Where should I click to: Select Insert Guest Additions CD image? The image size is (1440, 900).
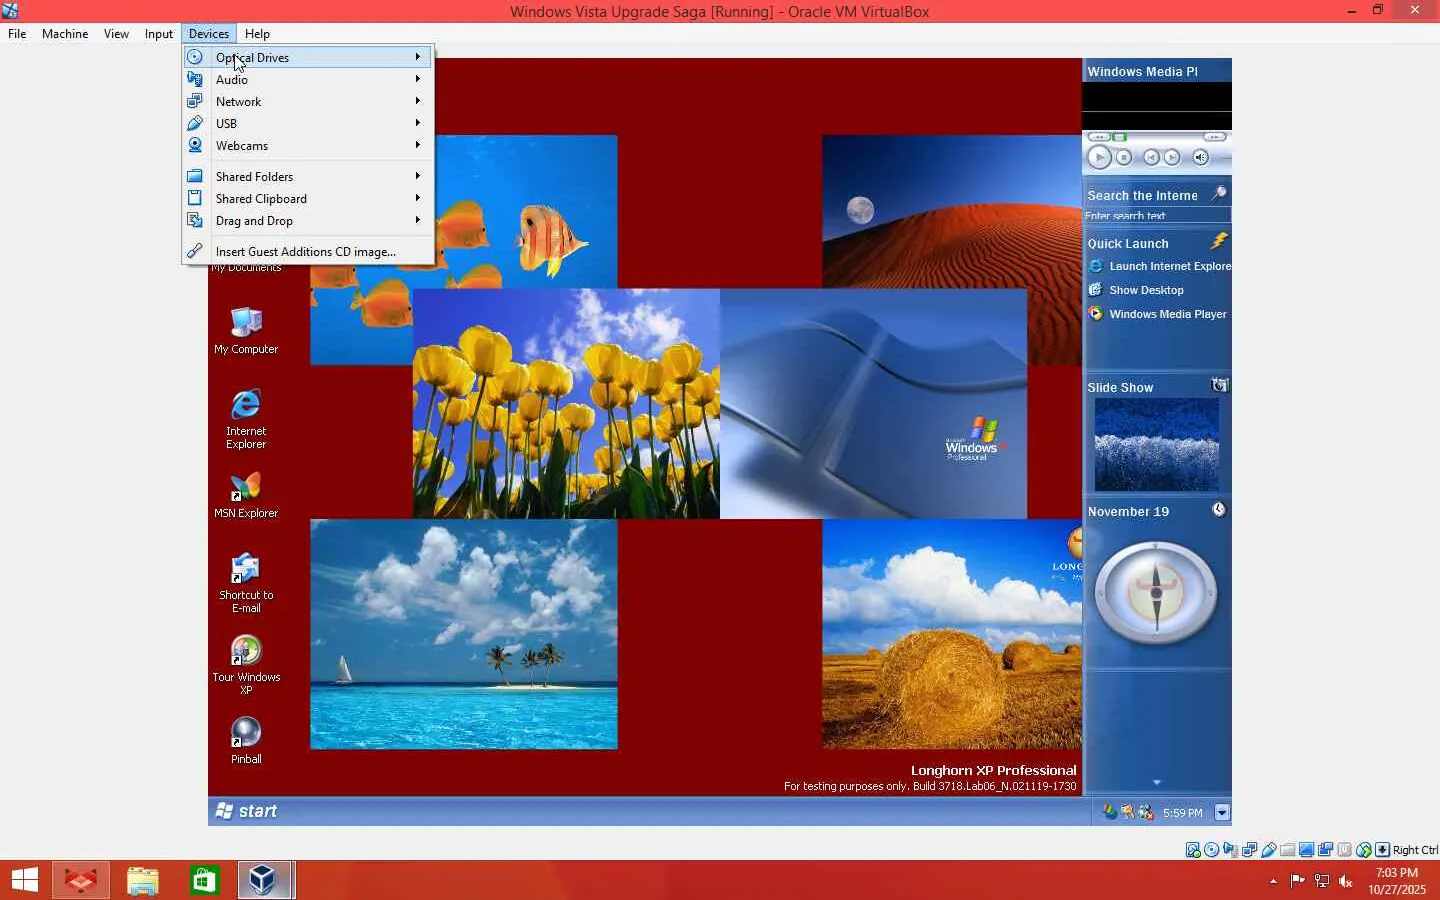[x=308, y=252]
